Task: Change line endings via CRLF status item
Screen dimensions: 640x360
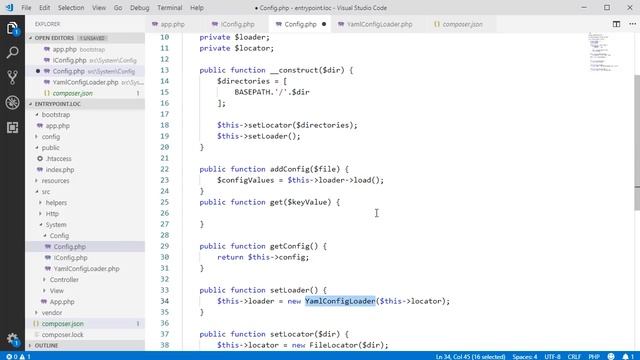Action: [x=573, y=356]
